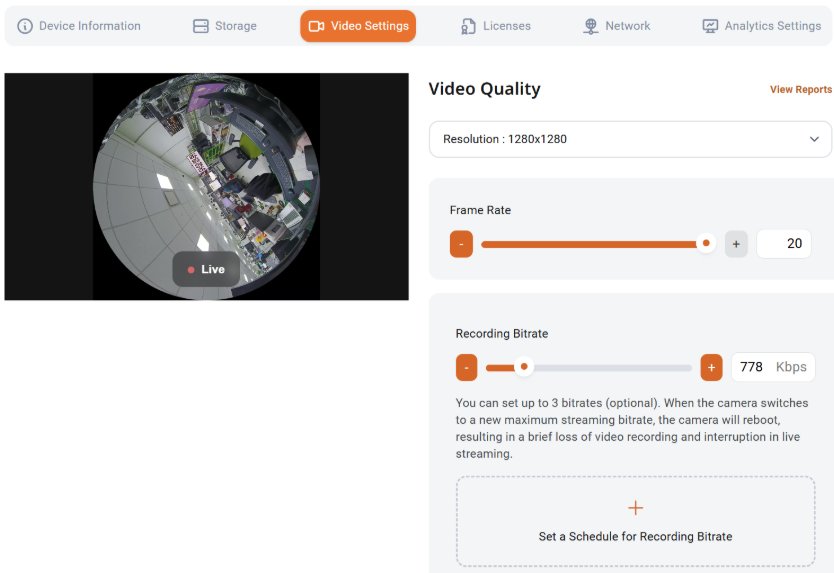
Task: Click the Analytics Settings chart icon
Action: [710, 26]
